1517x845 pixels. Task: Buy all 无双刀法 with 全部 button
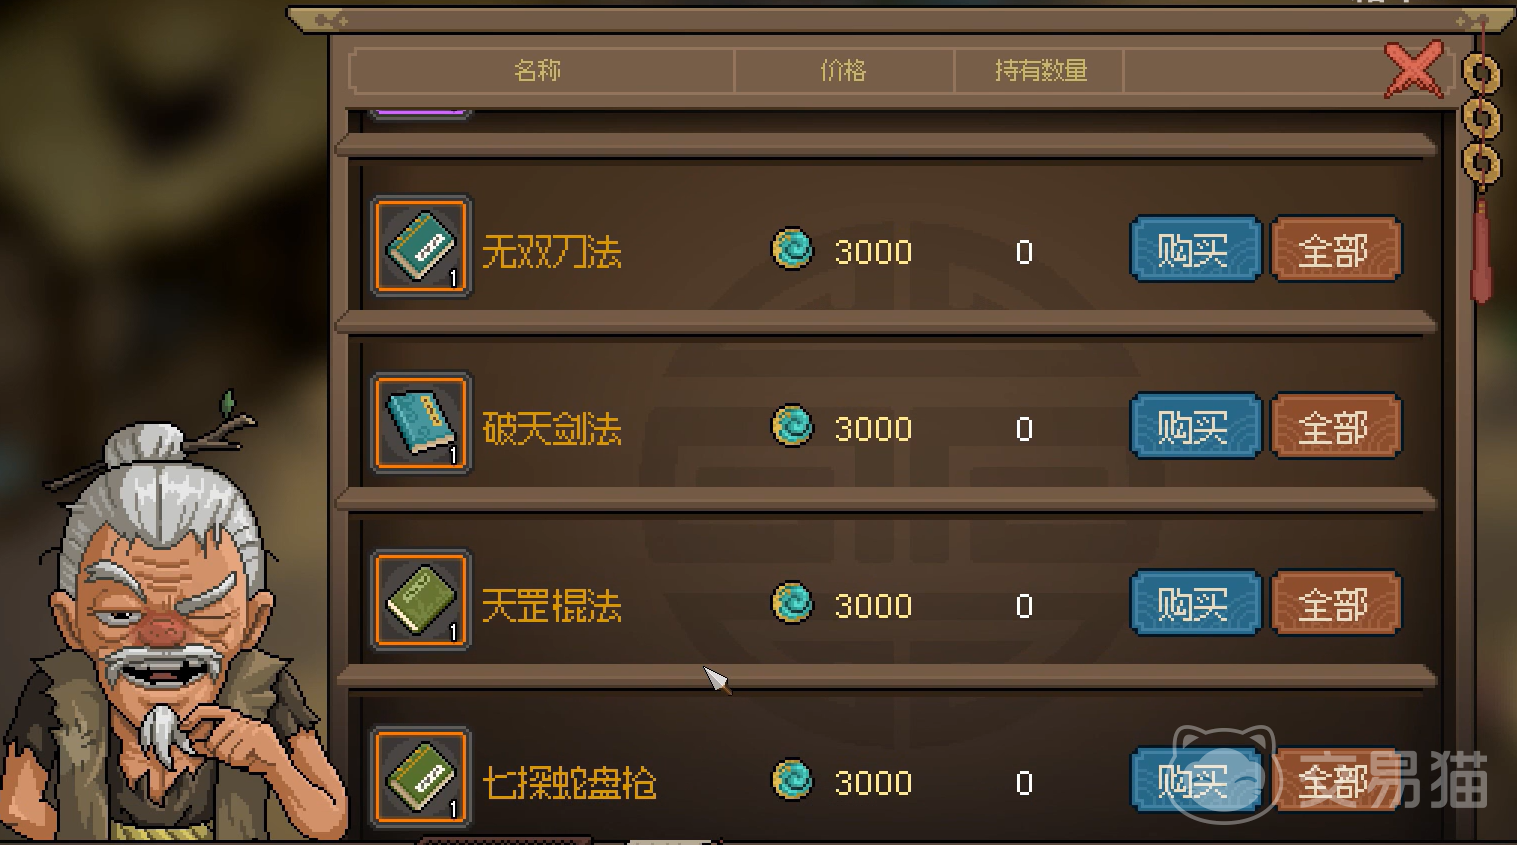[x=1335, y=249]
